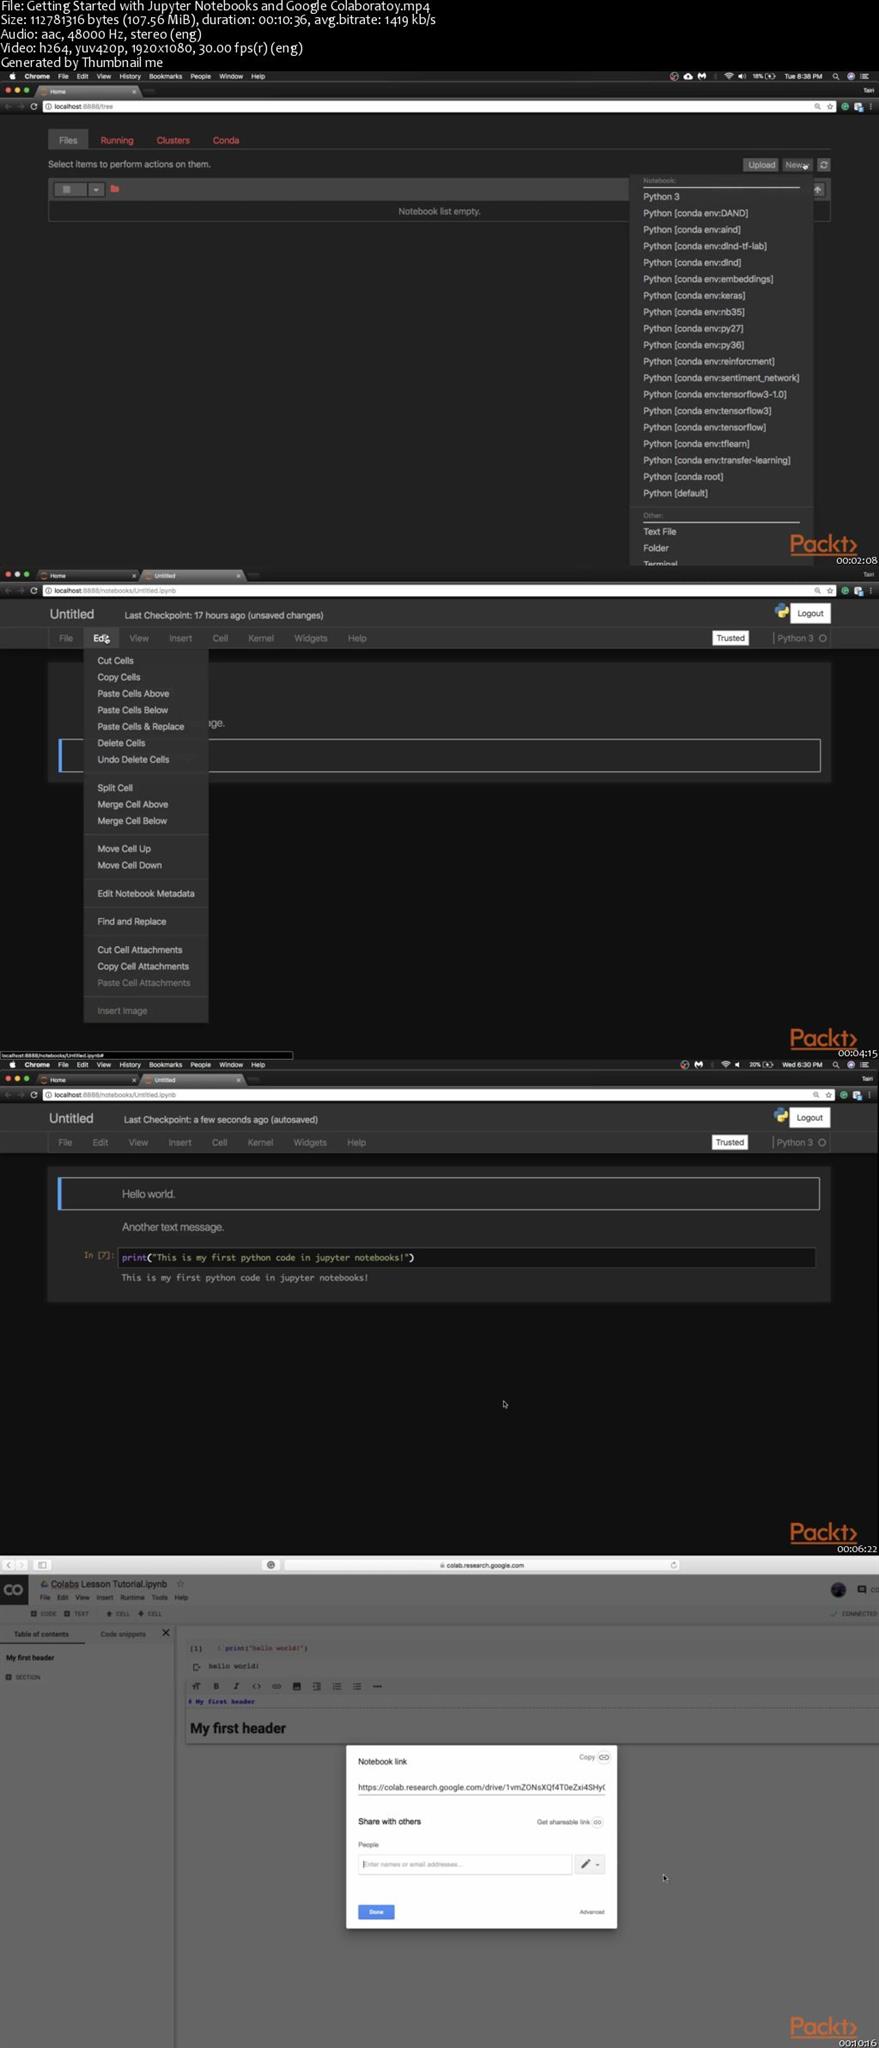Select the Hello world. markdown cell
Viewport: 879px width, 2048px height.
pos(439,1194)
